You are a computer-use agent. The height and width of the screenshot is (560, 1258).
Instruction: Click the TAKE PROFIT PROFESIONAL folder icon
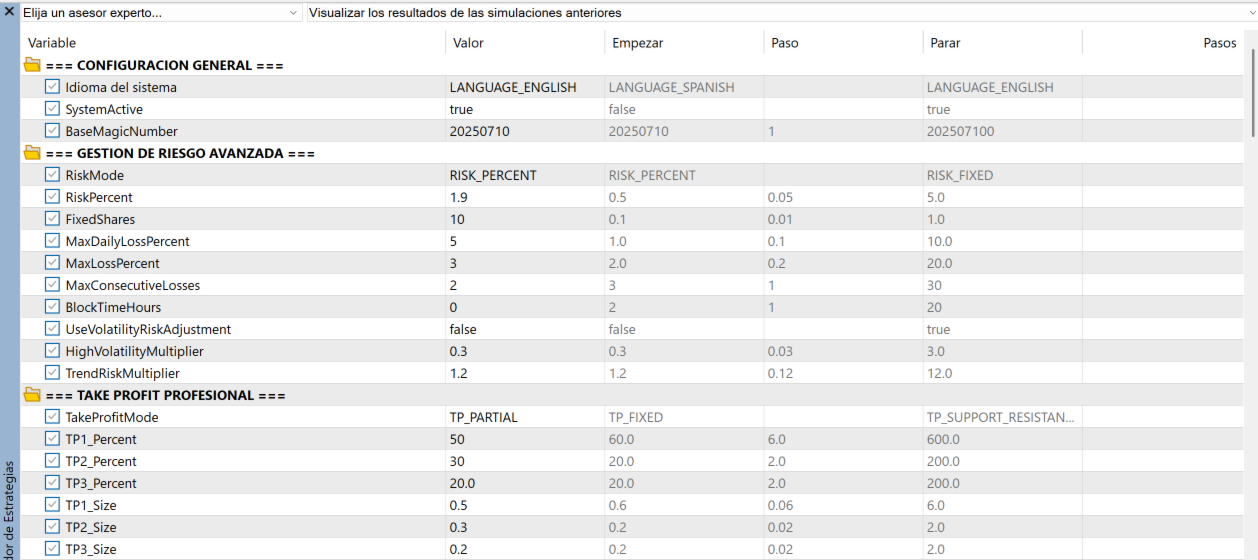[x=31, y=396]
